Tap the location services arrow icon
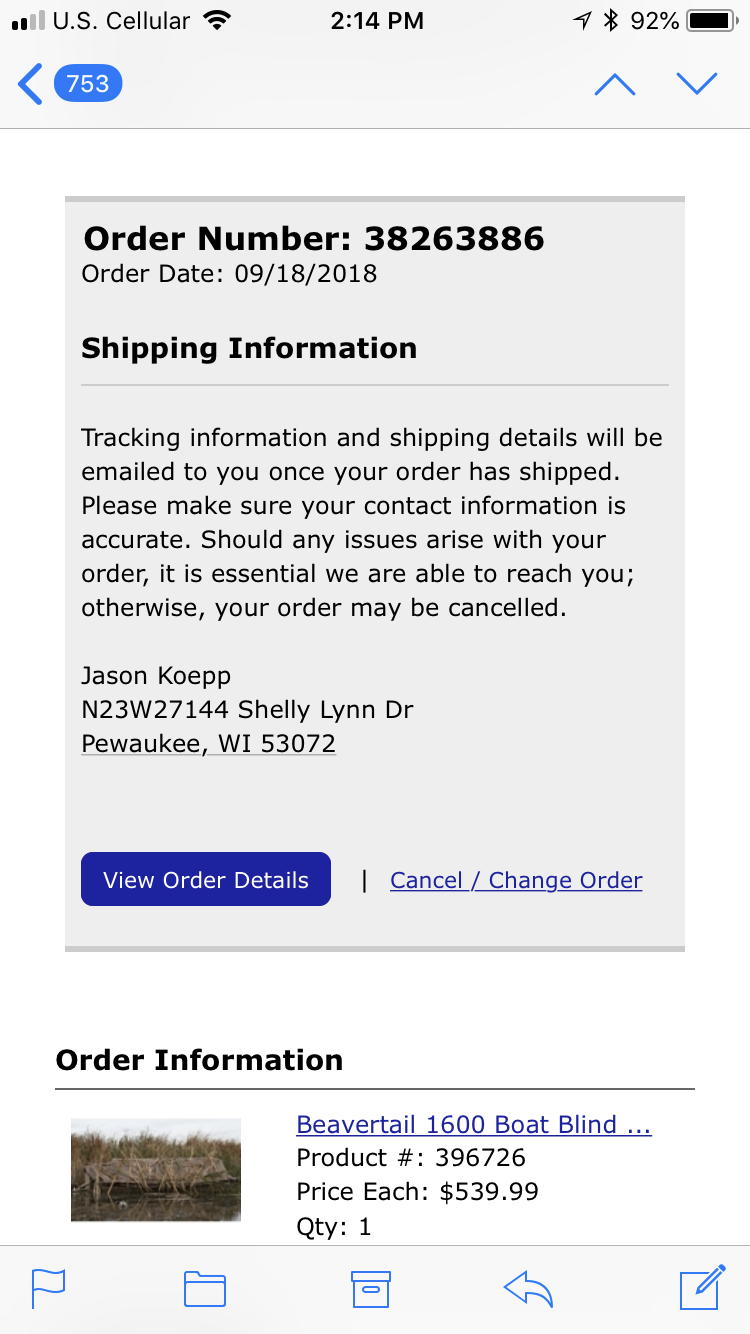Viewport: 750px width, 1334px height. pos(583,20)
